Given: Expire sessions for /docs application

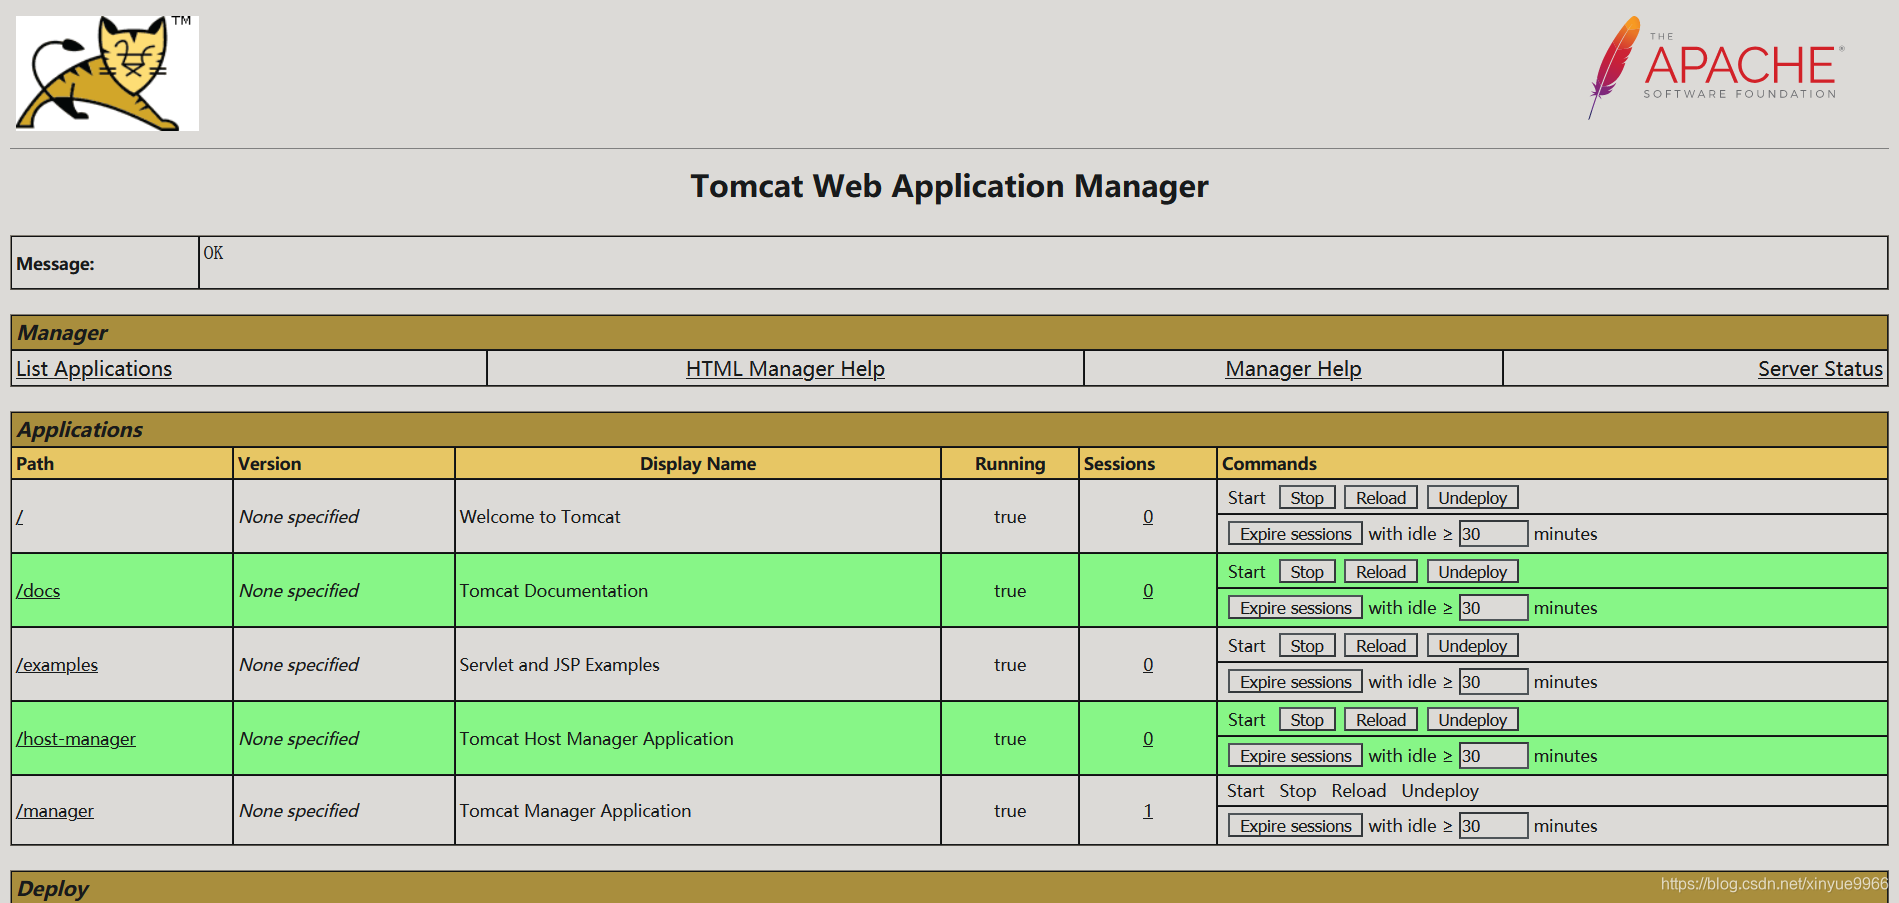Looking at the screenshot, I should [x=1296, y=608].
